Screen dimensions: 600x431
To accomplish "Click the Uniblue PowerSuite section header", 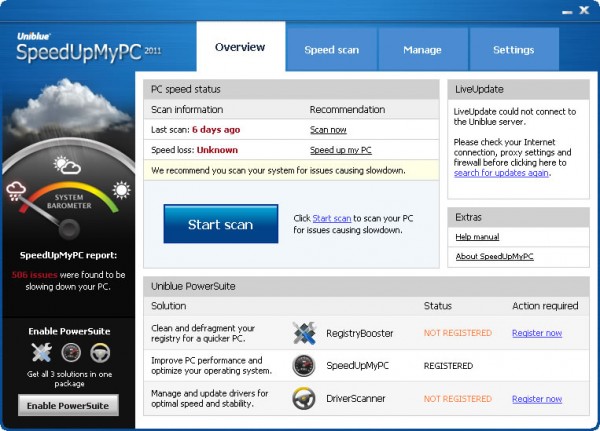I will (x=366, y=286).
